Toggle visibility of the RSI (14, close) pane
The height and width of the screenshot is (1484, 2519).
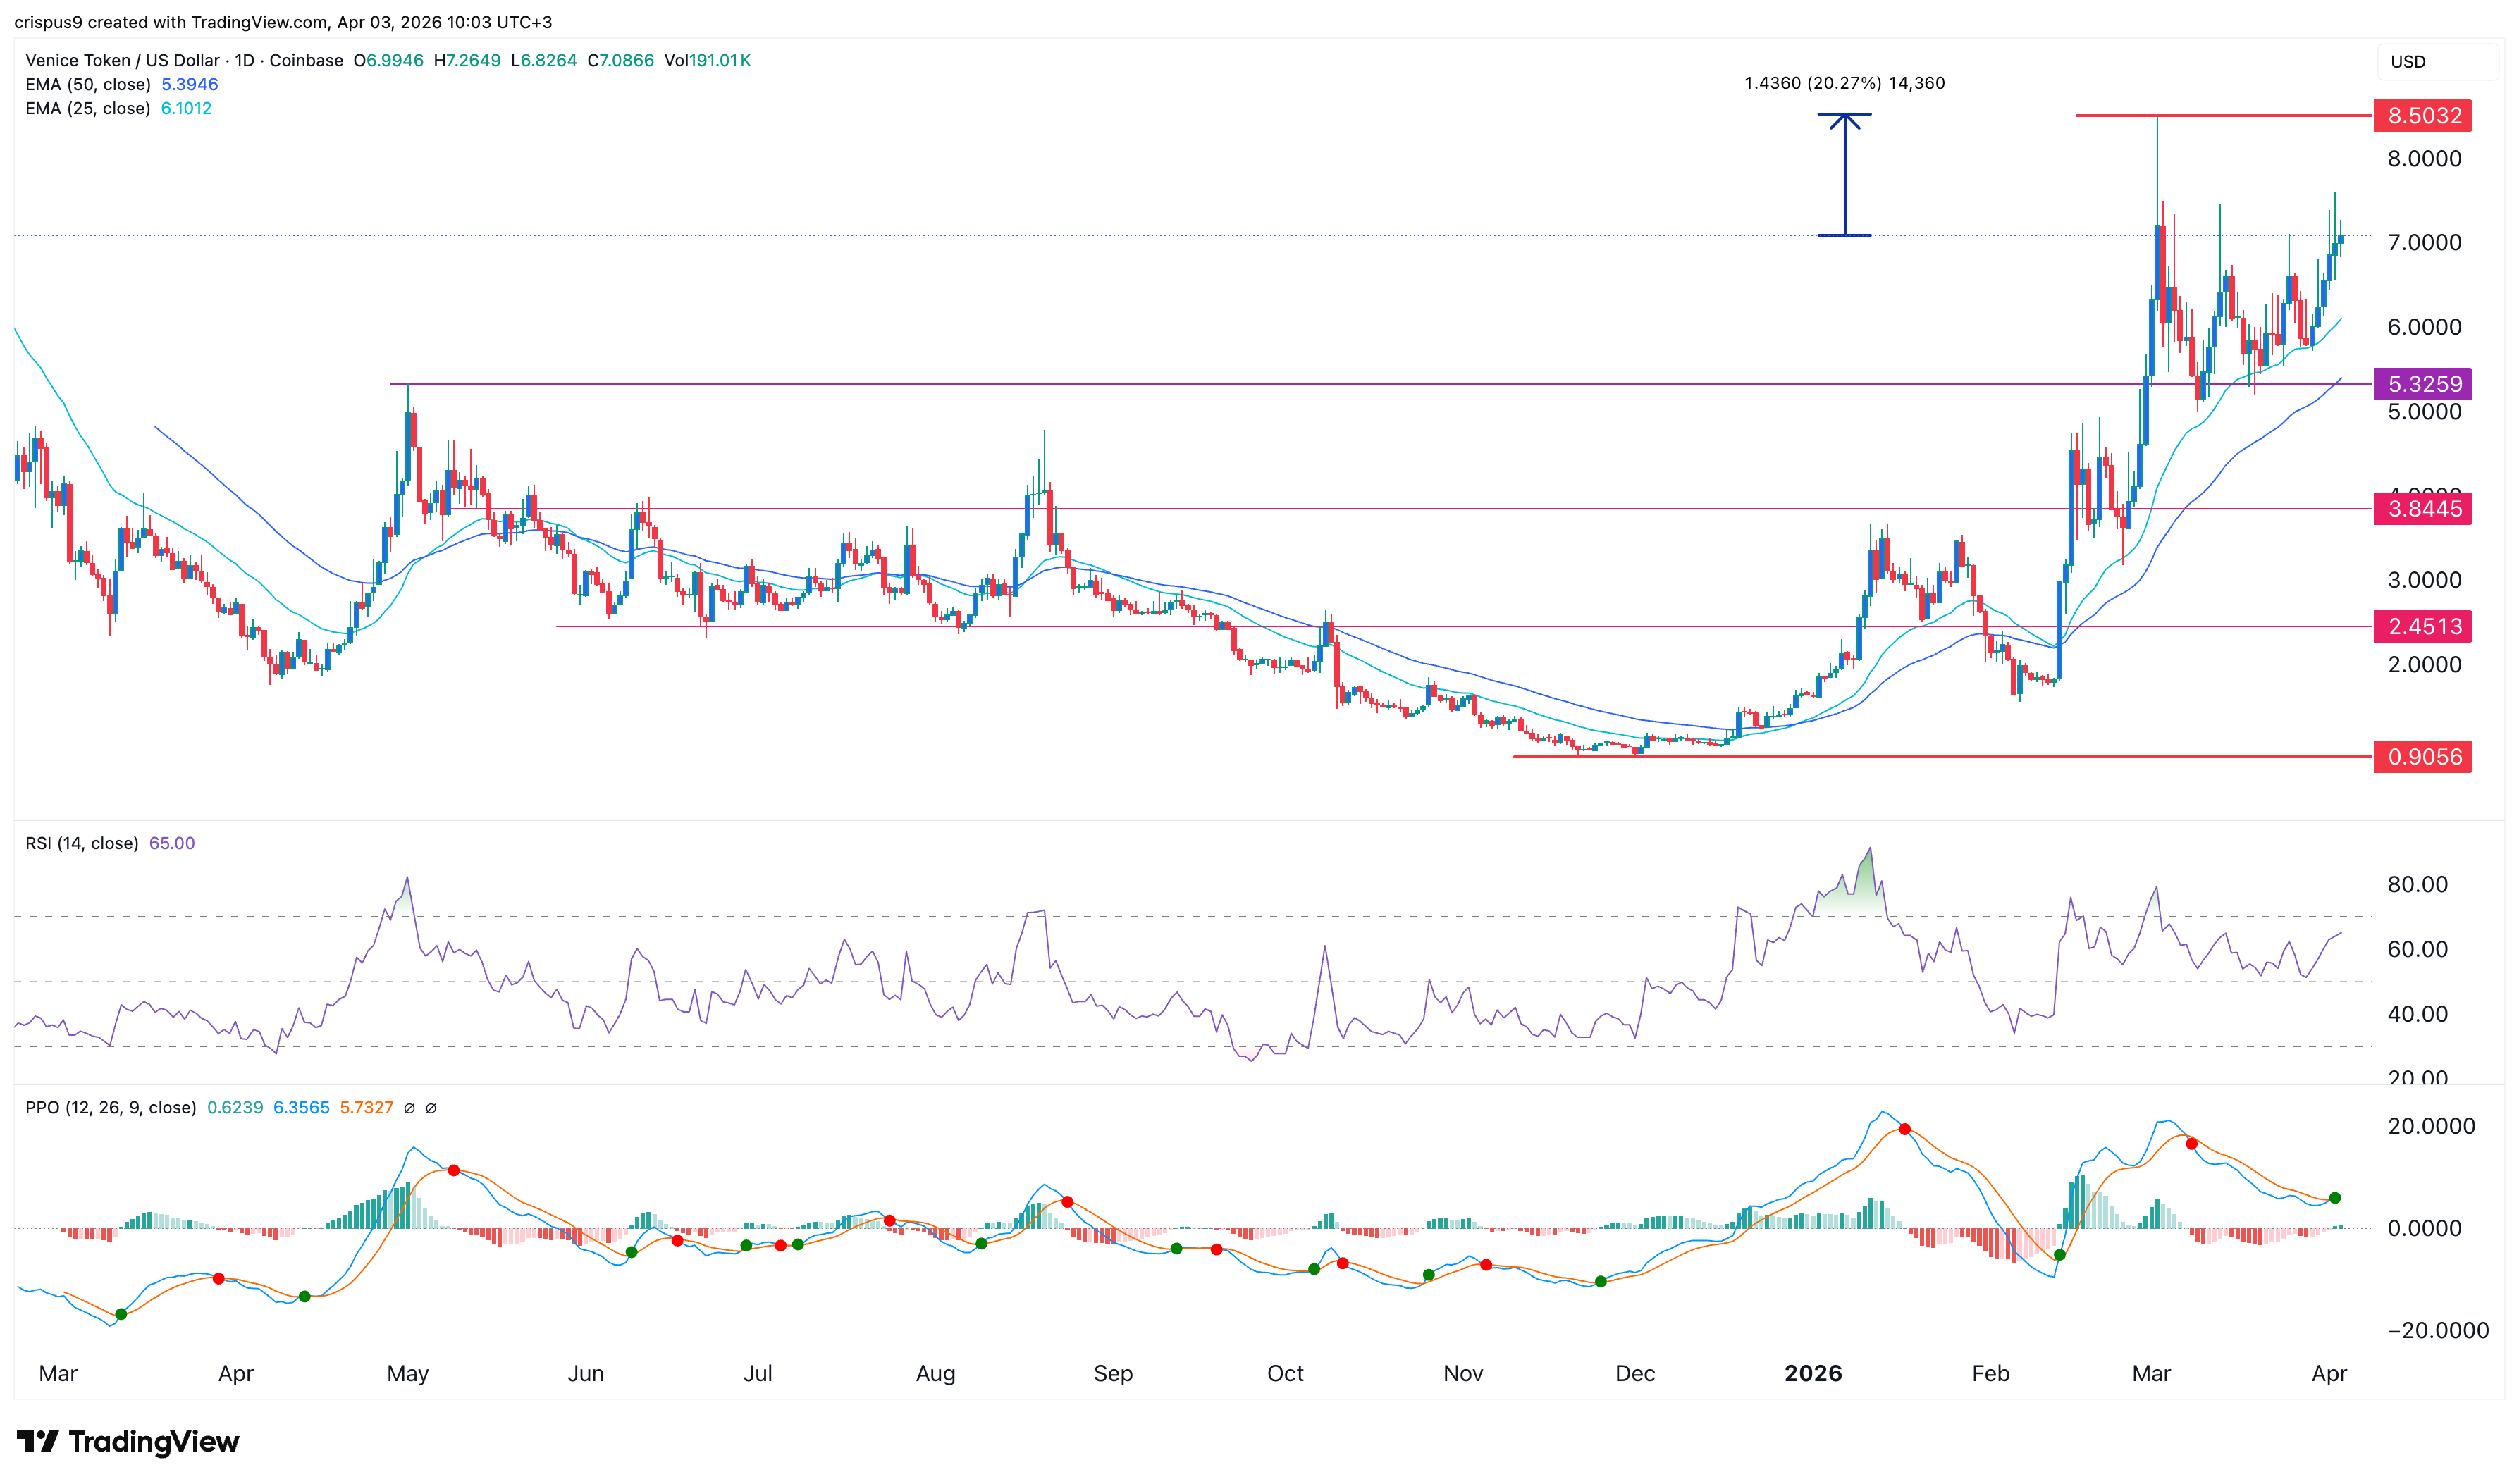click(80, 843)
